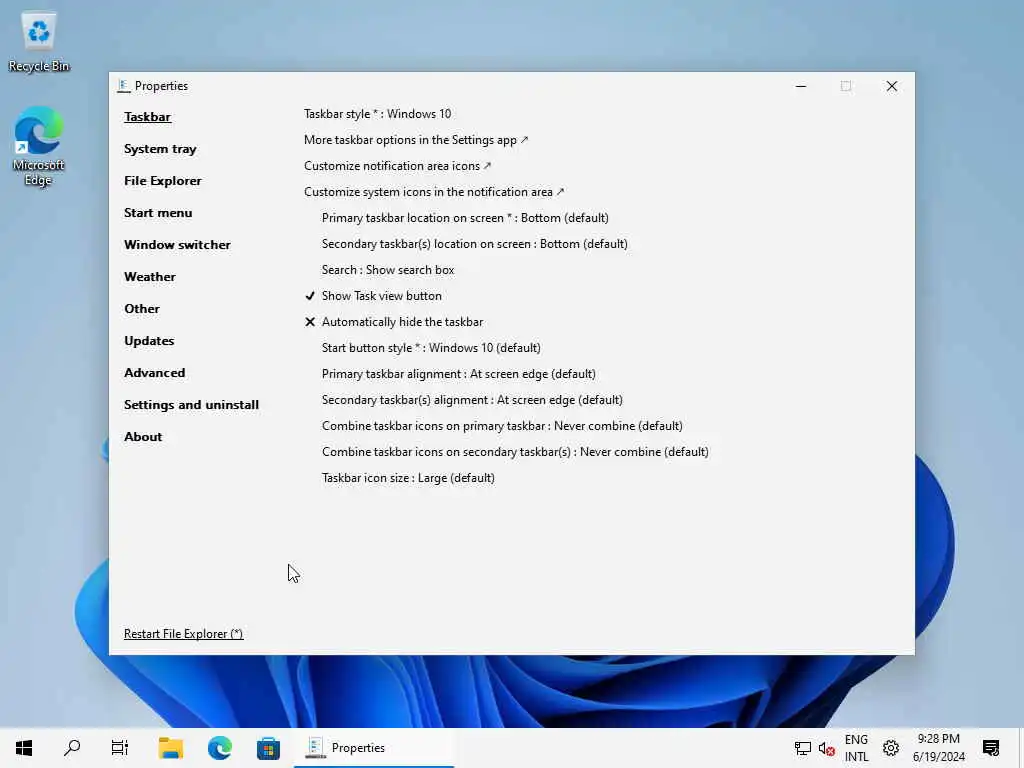
Task: Switch to Window switcher section
Action: coord(177,245)
